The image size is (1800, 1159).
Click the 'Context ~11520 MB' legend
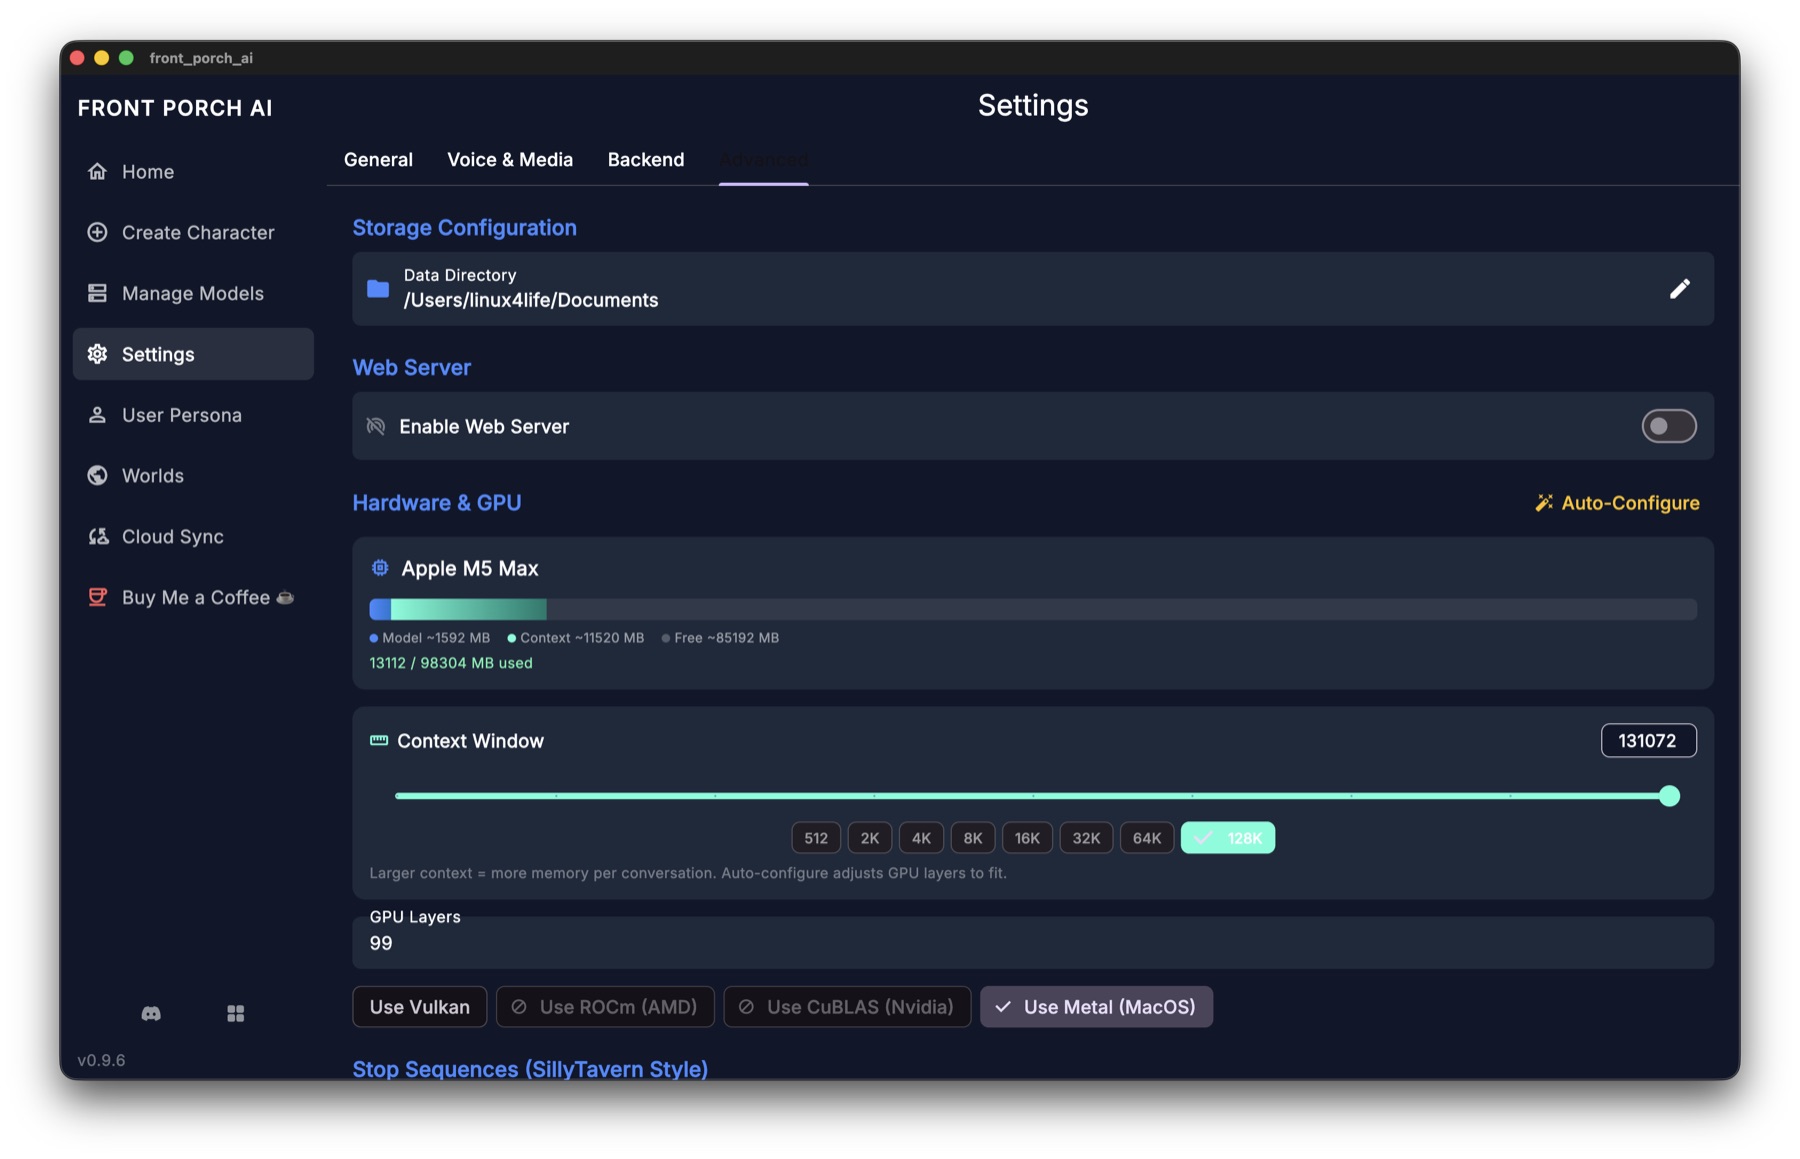tap(576, 638)
